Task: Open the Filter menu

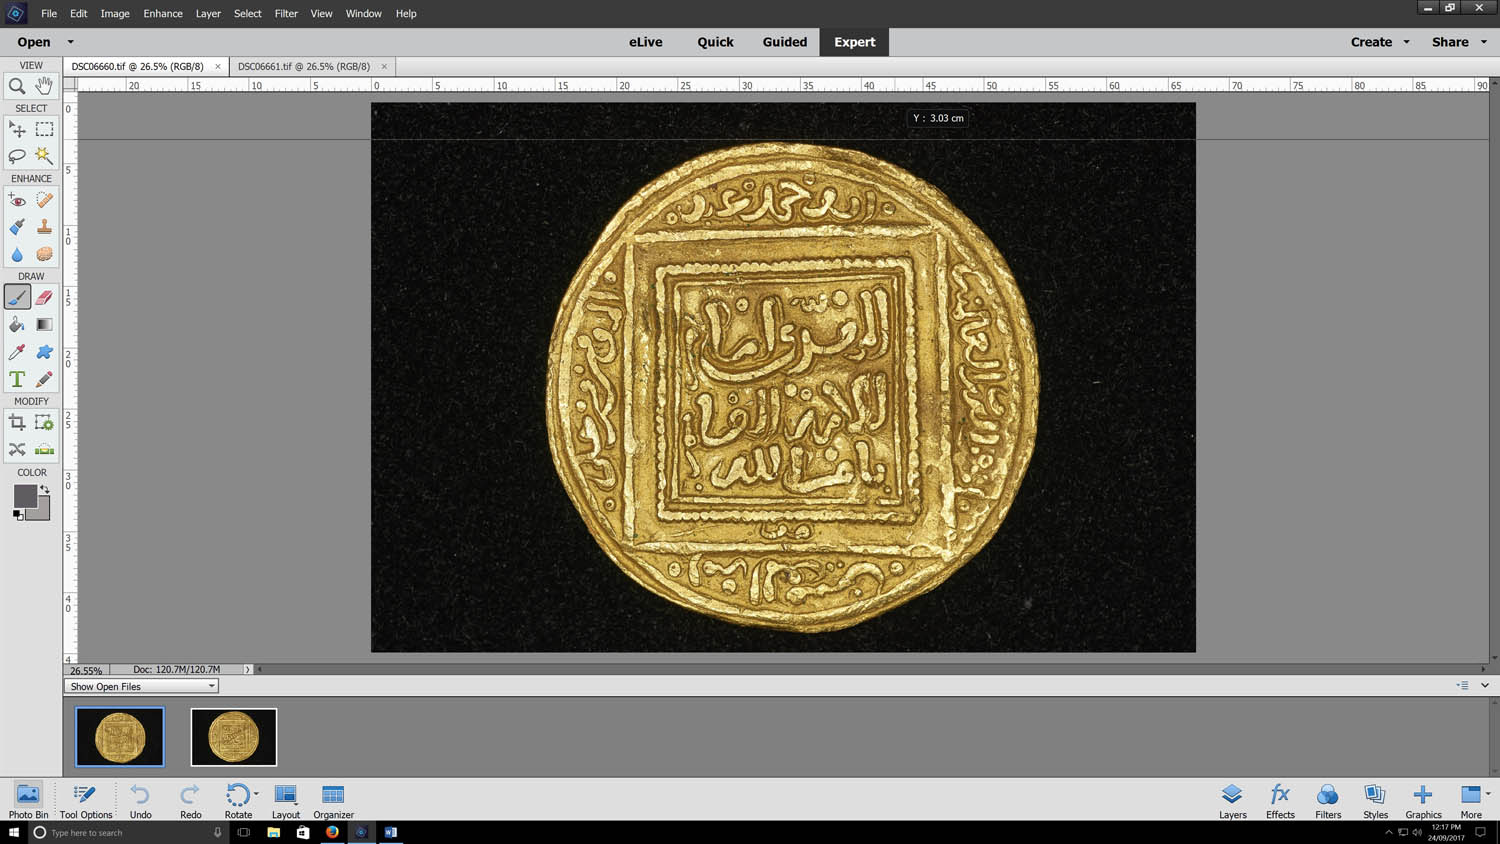Action: pos(286,13)
